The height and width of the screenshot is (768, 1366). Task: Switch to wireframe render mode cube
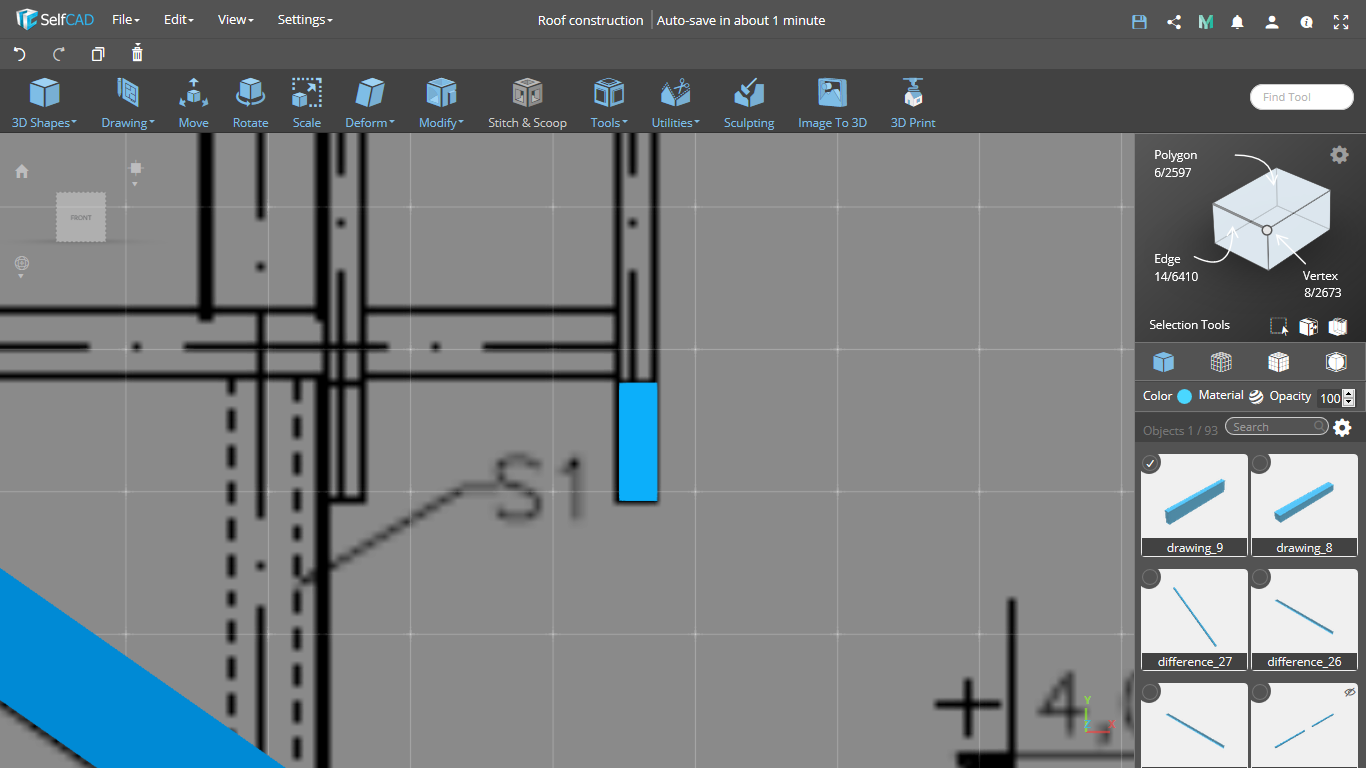pos(1221,362)
